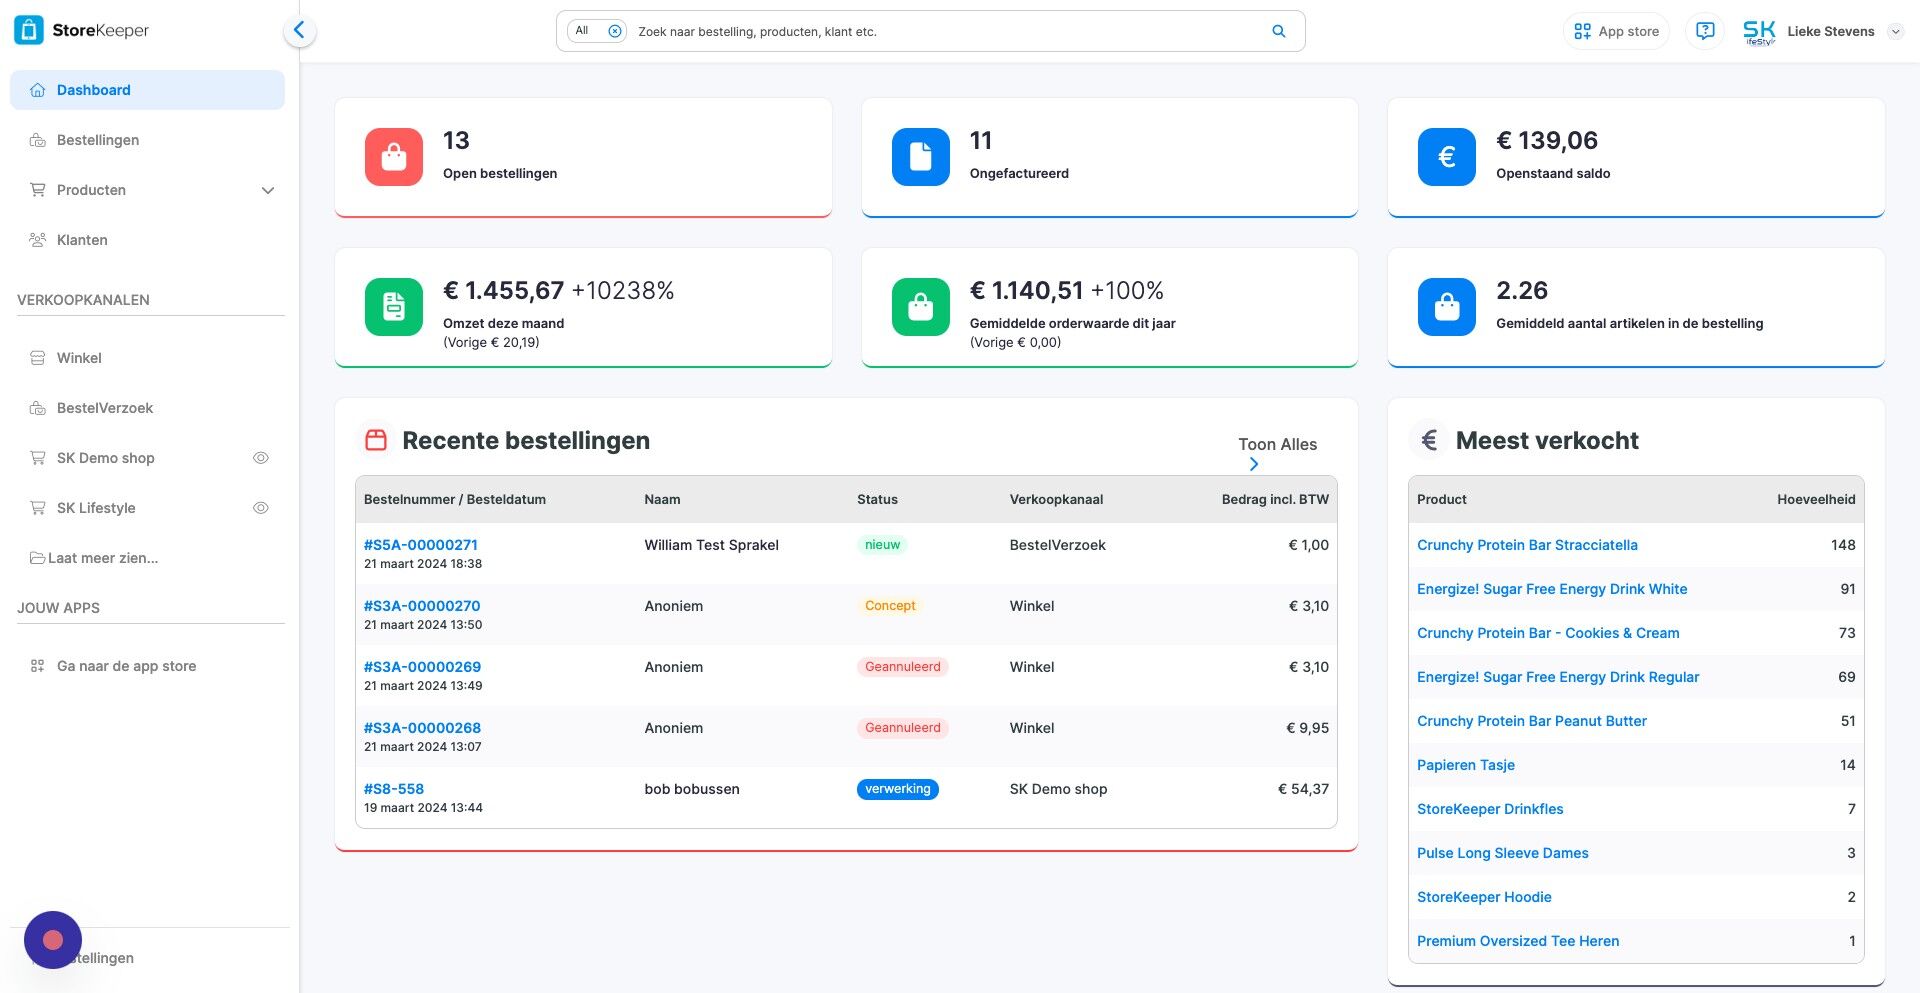
Task: Toggle visibility eye for SK Lifestyle
Action: [260, 508]
